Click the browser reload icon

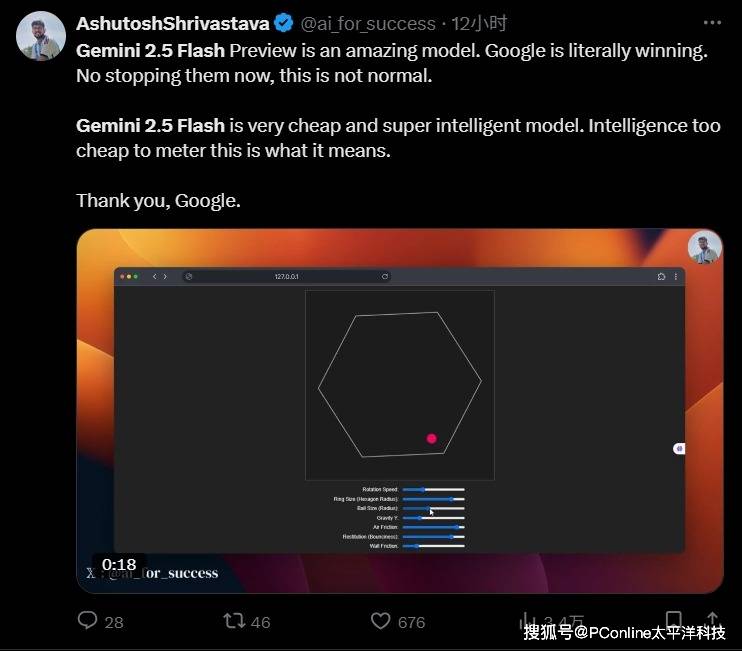click(x=385, y=276)
